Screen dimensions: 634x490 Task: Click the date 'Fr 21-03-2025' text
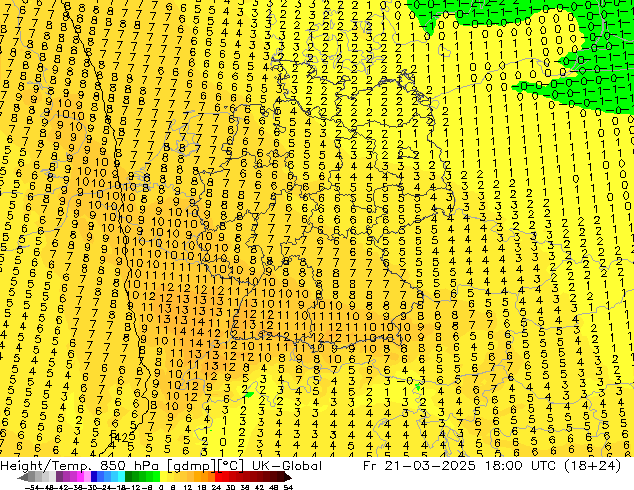(419, 466)
